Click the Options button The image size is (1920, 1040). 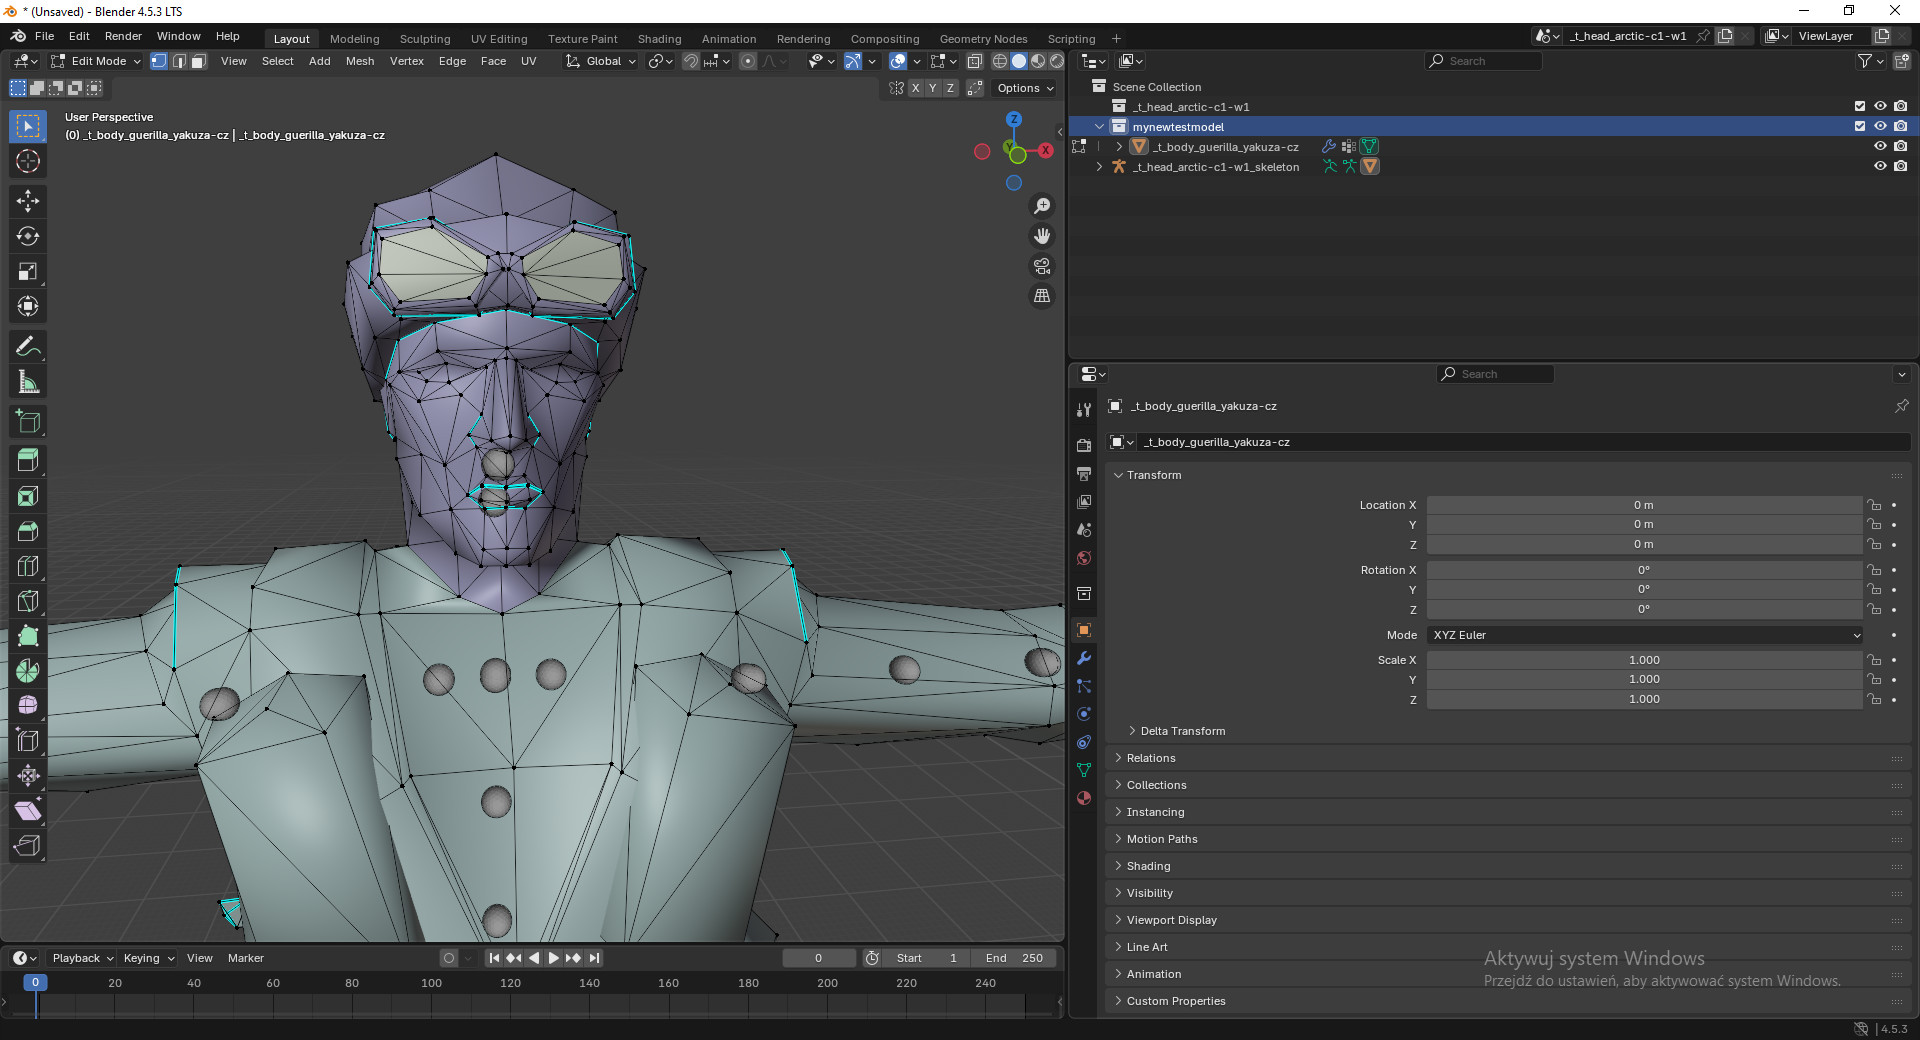(x=1023, y=88)
